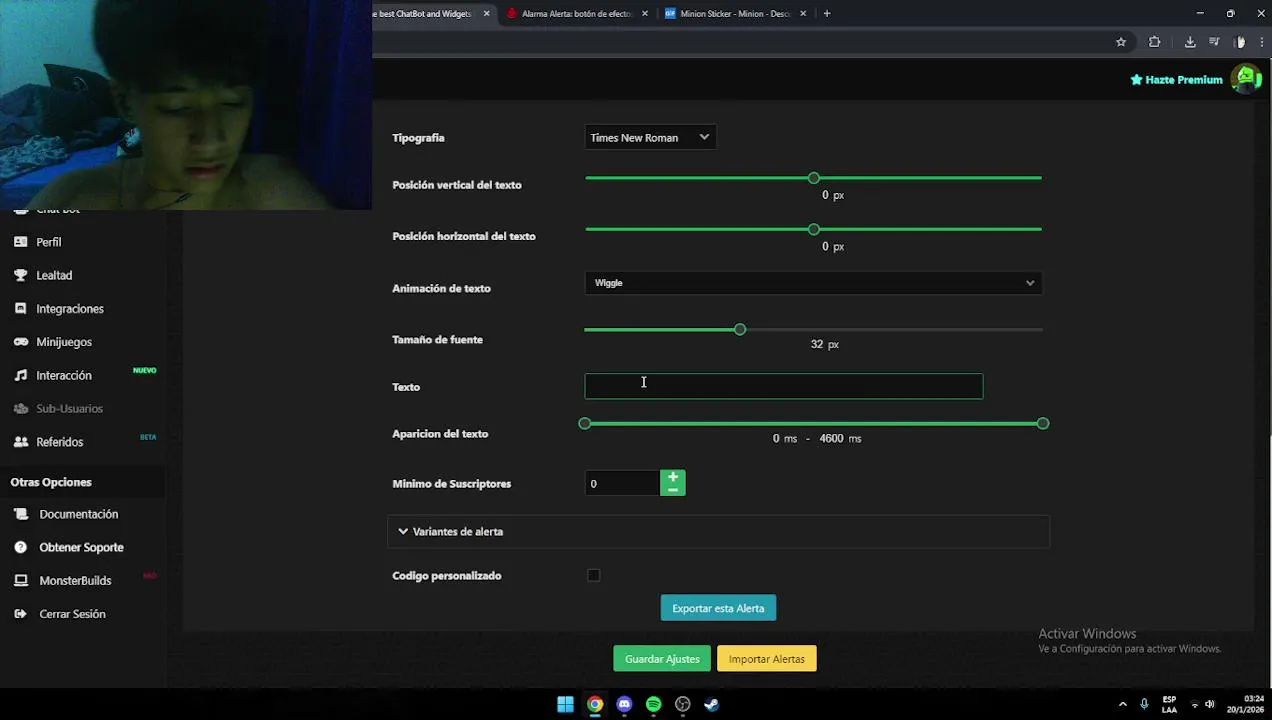Click the 4600 ms end time value
This screenshot has width=1272, height=720.
[840, 439]
